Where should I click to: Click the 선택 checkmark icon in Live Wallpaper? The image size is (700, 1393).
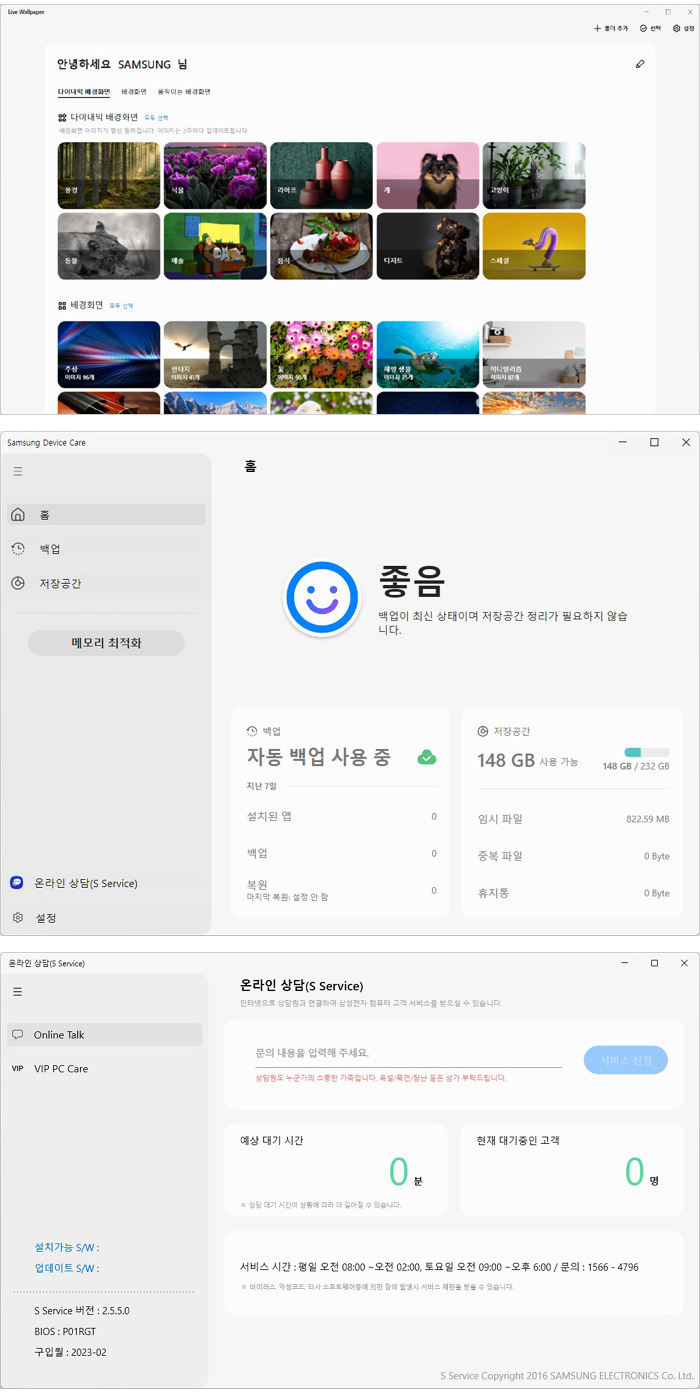pos(644,29)
